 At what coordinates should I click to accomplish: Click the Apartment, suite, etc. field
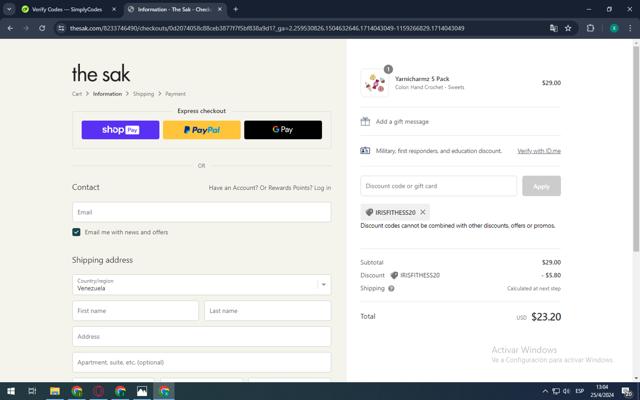[202, 362]
